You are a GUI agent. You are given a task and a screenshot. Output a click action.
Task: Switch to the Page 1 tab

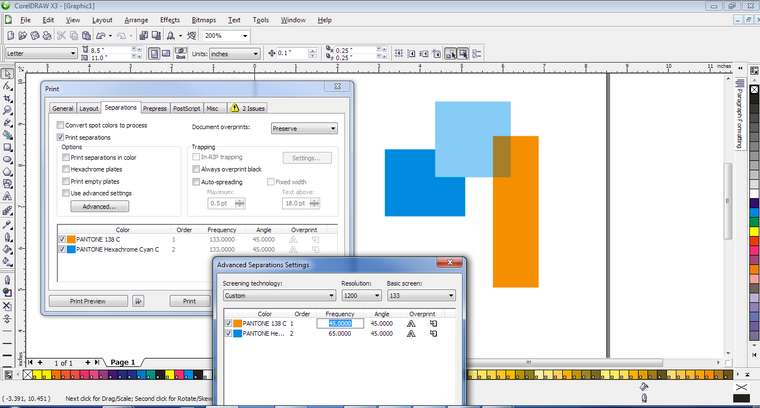(123, 362)
